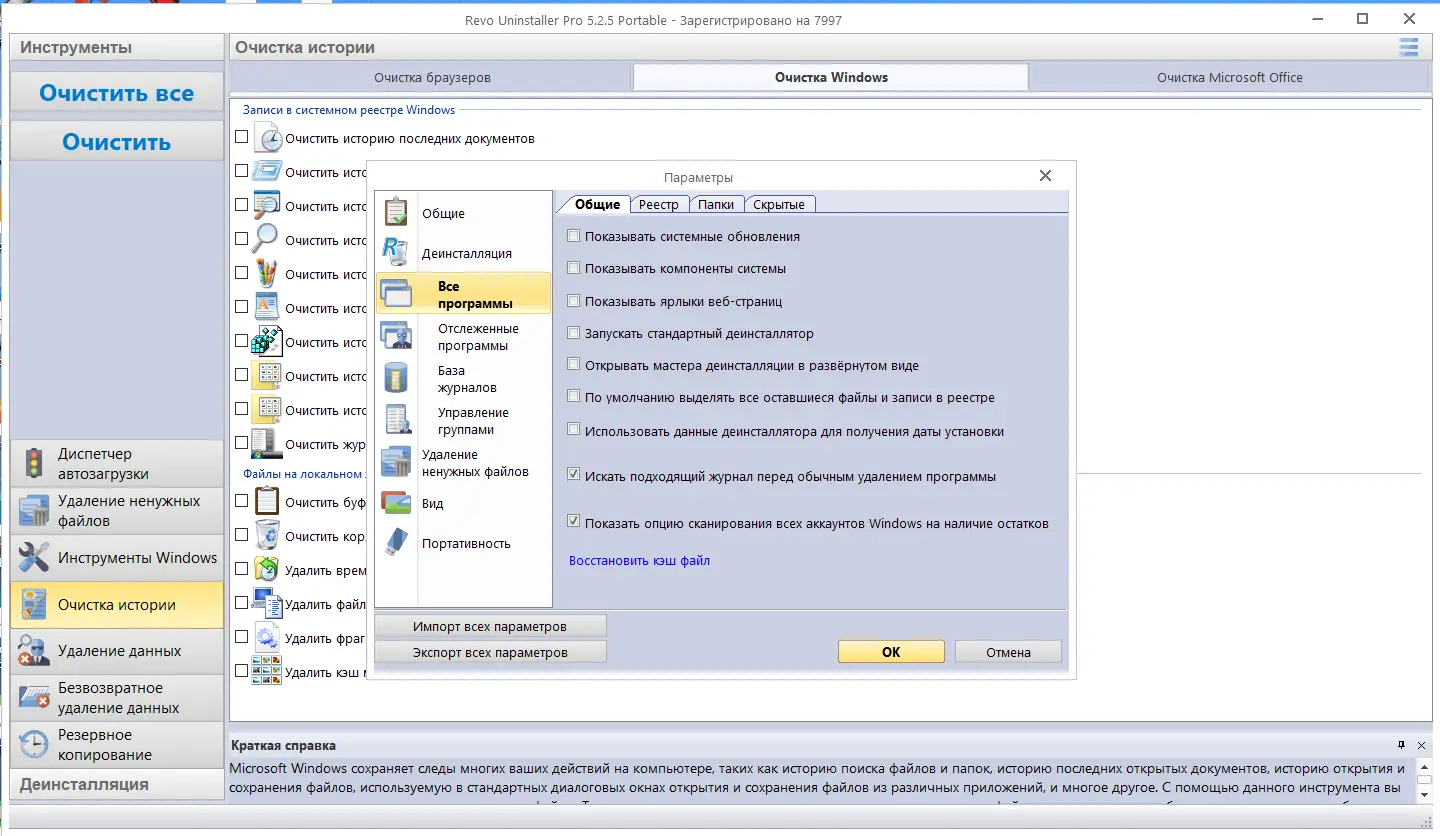Enable Показывать ярлыки веб-страниц
This screenshot has width=1440, height=836.
[x=574, y=300]
